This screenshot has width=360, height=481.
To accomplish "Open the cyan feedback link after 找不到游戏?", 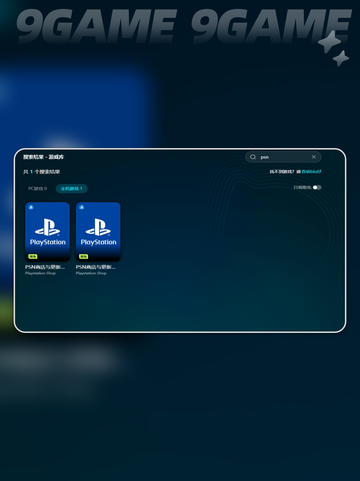I will pos(311,172).
